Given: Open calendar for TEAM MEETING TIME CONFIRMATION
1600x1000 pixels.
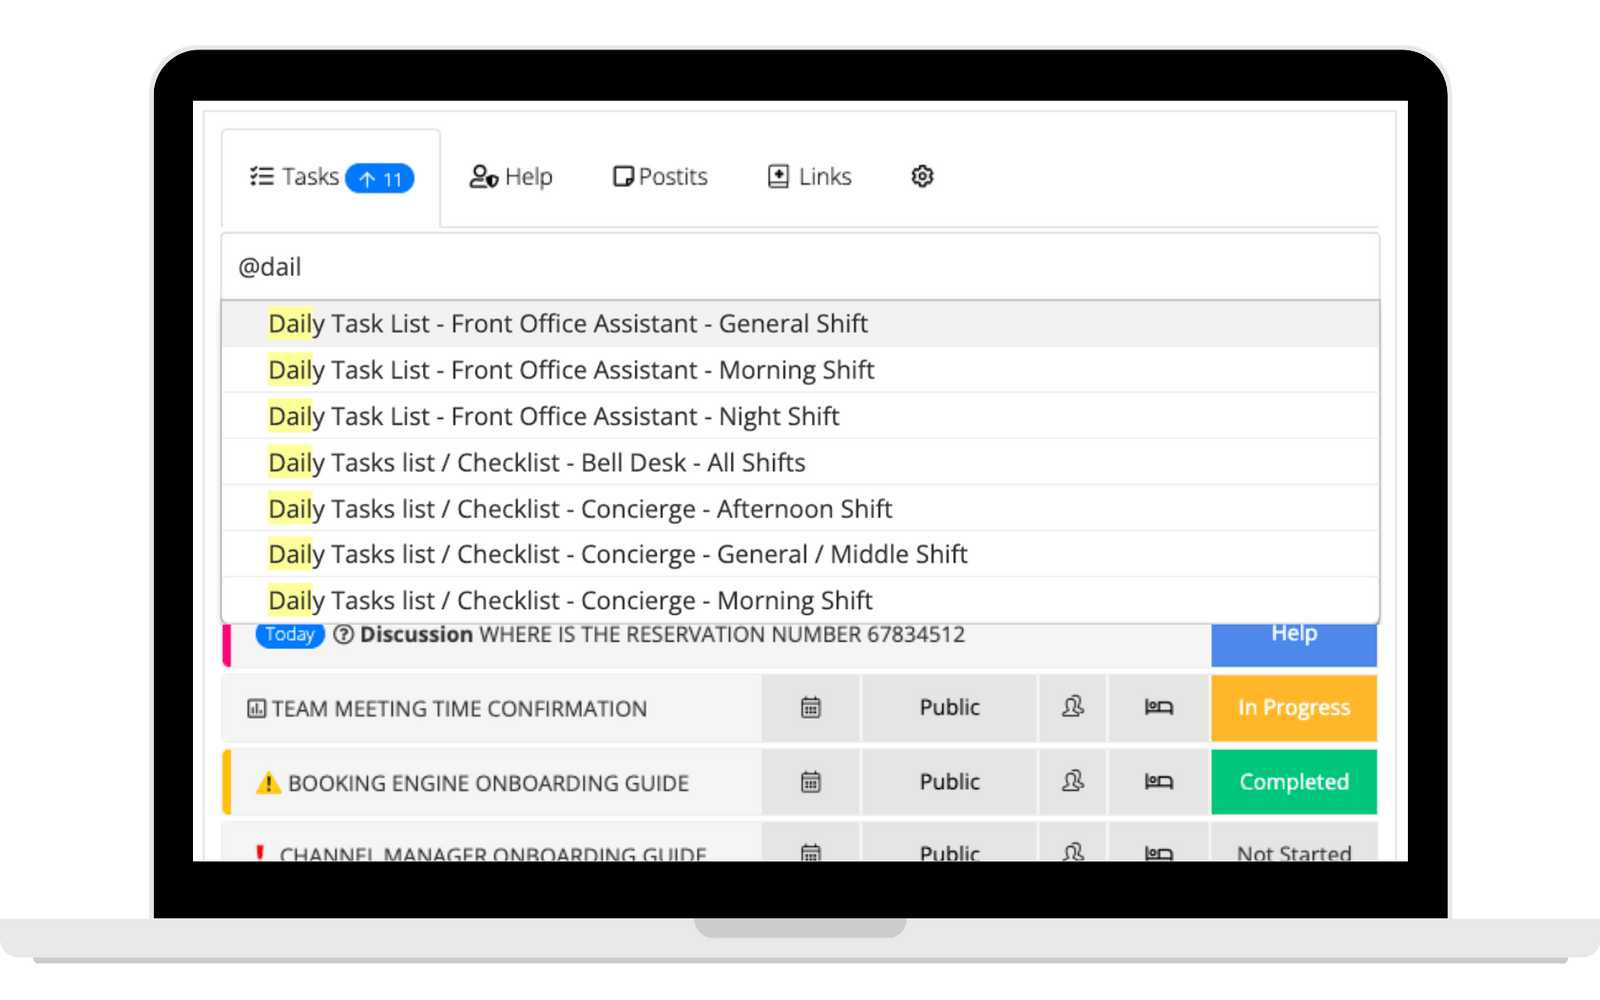Looking at the screenshot, I should point(811,708).
